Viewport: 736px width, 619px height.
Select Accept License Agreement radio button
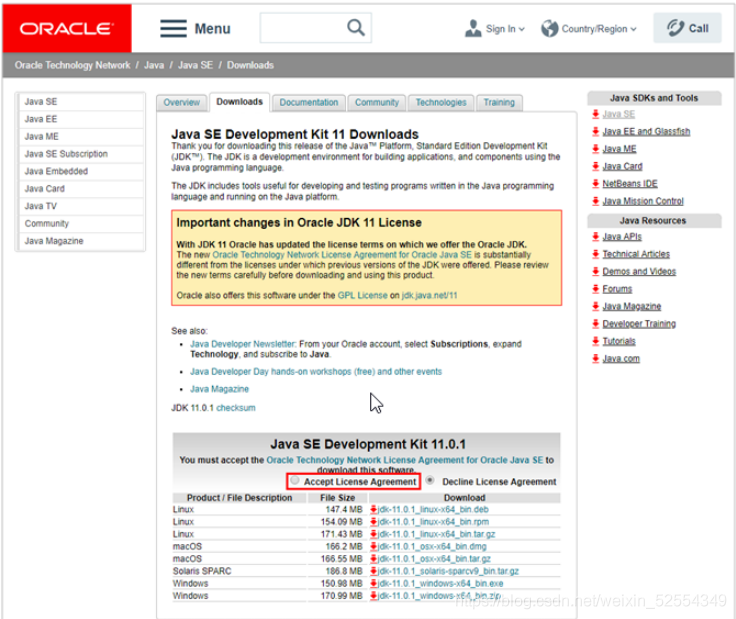click(294, 480)
